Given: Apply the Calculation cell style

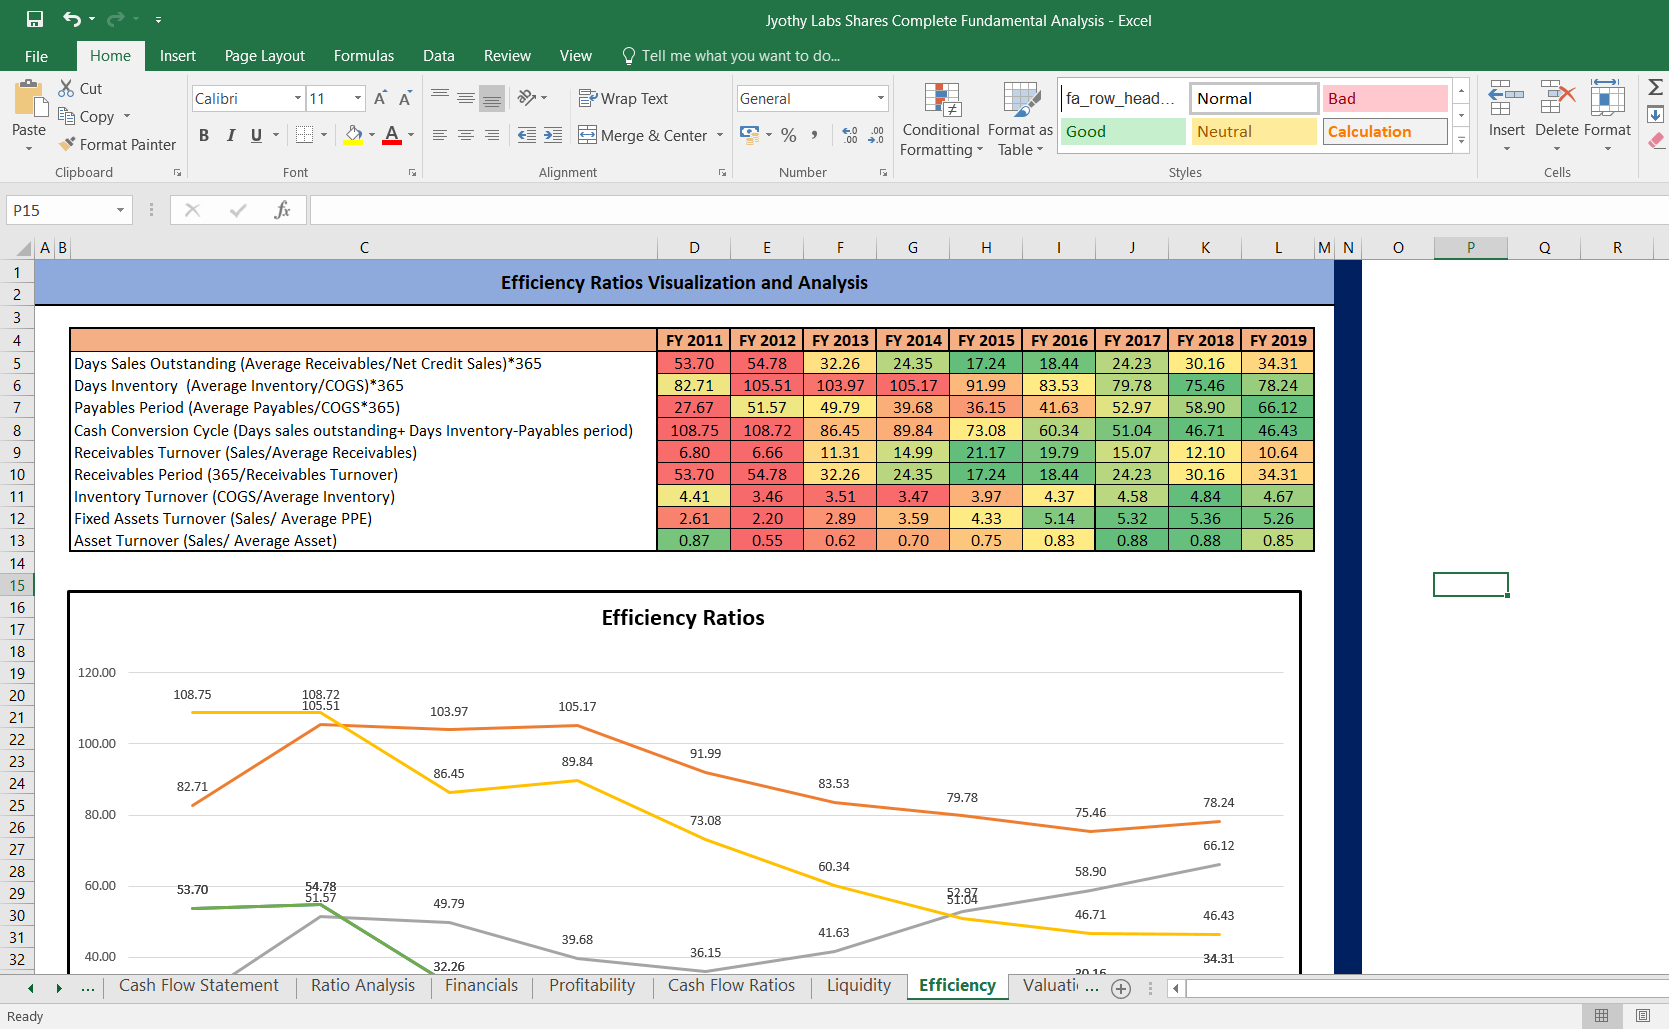Looking at the screenshot, I should (1385, 131).
